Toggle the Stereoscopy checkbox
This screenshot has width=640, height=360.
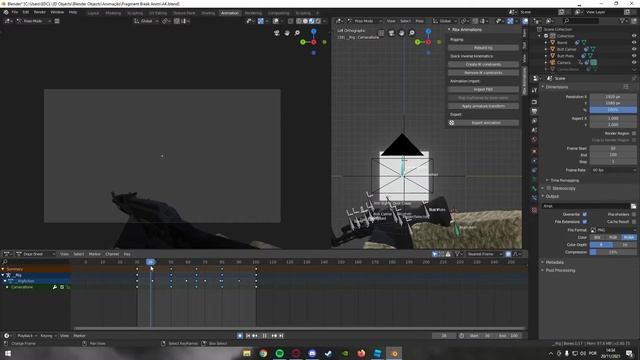coord(548,188)
